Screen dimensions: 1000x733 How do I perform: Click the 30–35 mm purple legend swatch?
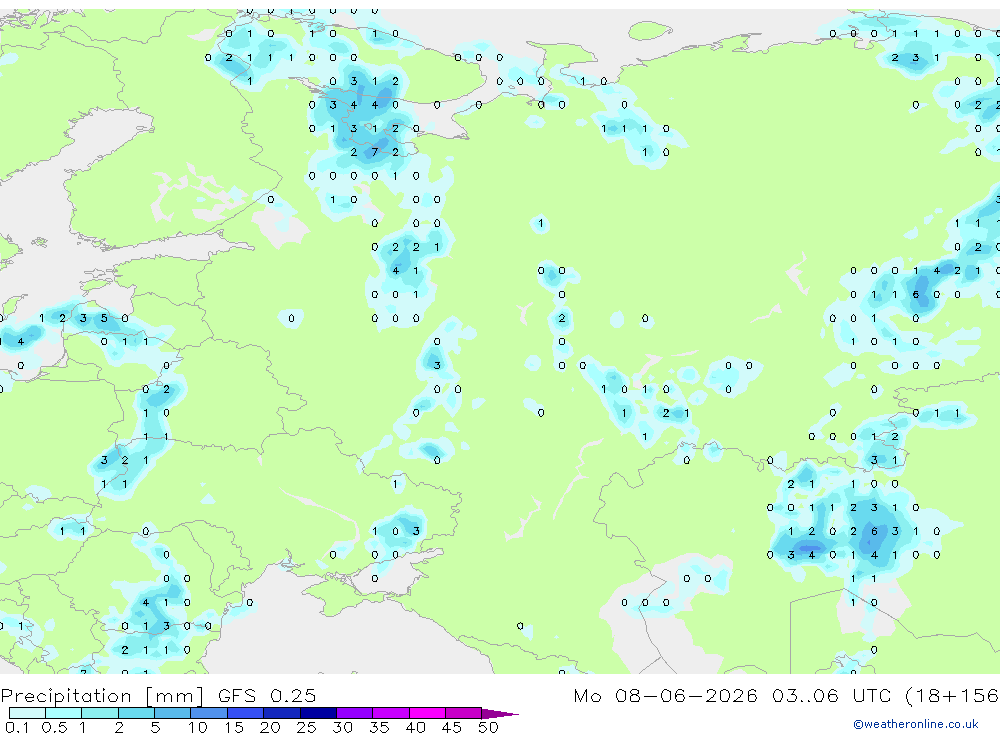[x=355, y=713]
